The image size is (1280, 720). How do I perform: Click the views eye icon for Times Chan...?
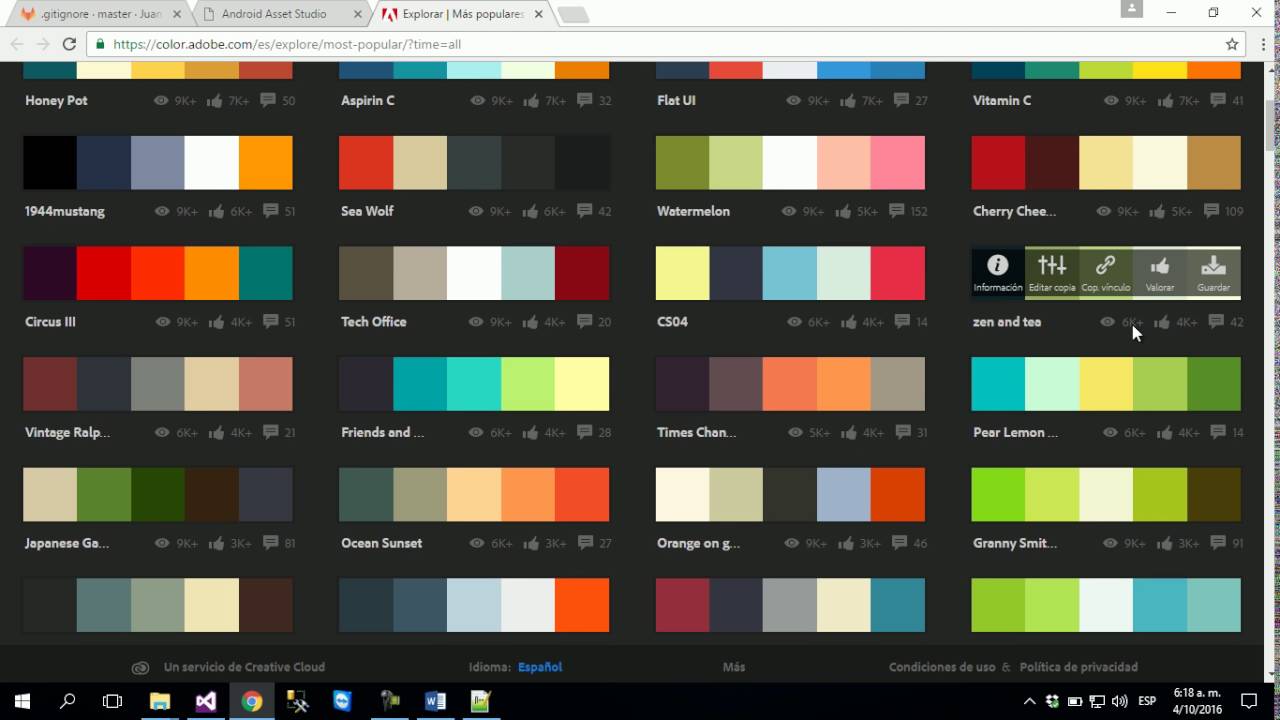pos(794,433)
